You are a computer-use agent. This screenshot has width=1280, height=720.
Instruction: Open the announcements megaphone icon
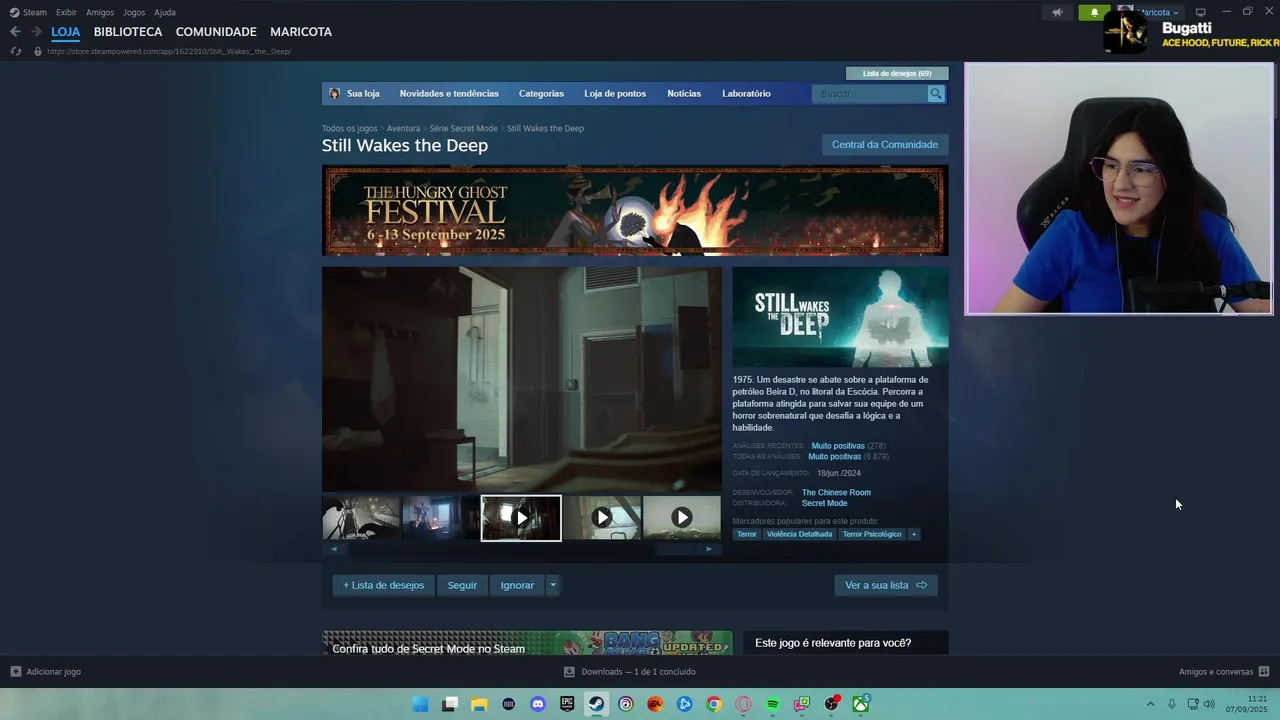pos(1057,12)
